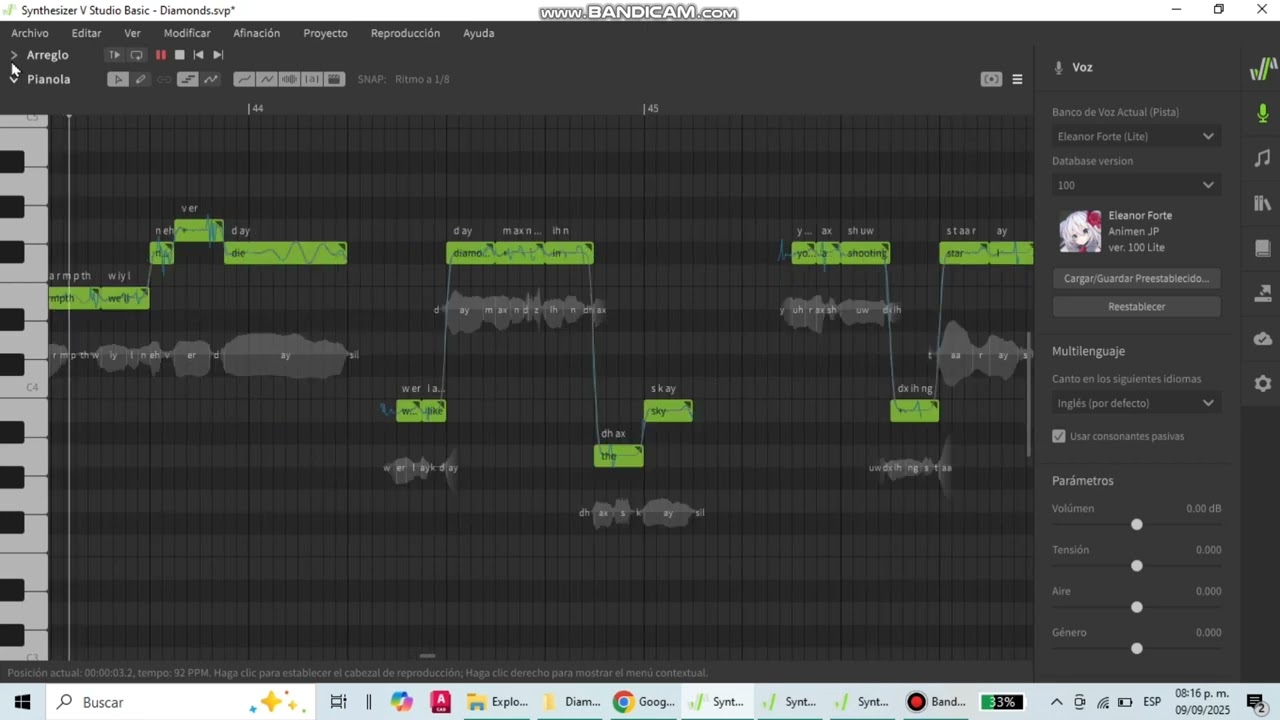Image resolution: width=1280 pixels, height=720 pixels.
Task: Toggle the phoneme |a| display icon
Action: click(312, 79)
